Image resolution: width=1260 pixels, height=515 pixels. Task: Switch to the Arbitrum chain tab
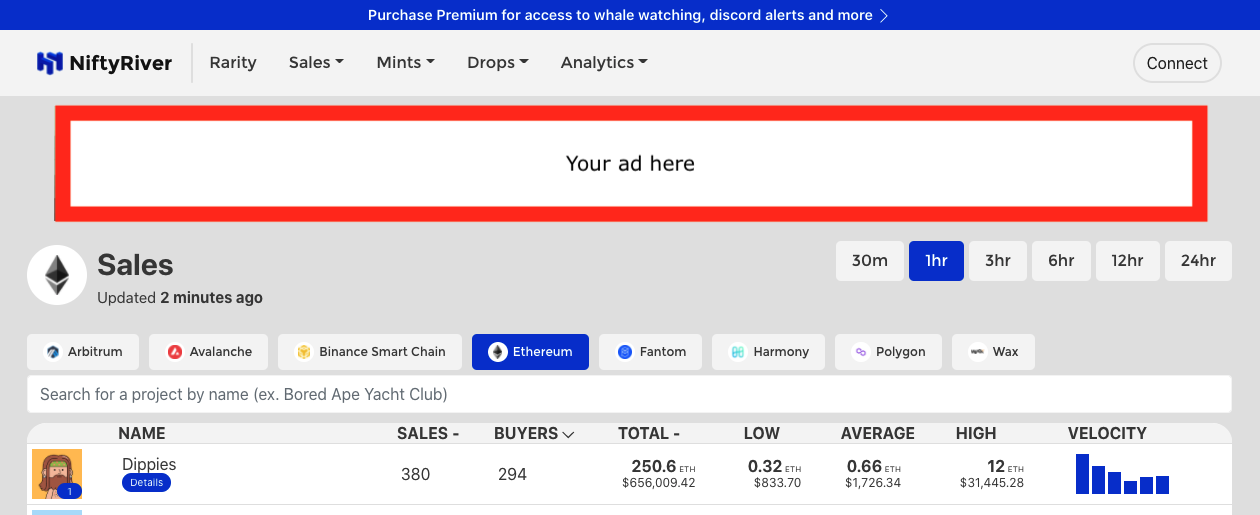pyautogui.click(x=83, y=352)
